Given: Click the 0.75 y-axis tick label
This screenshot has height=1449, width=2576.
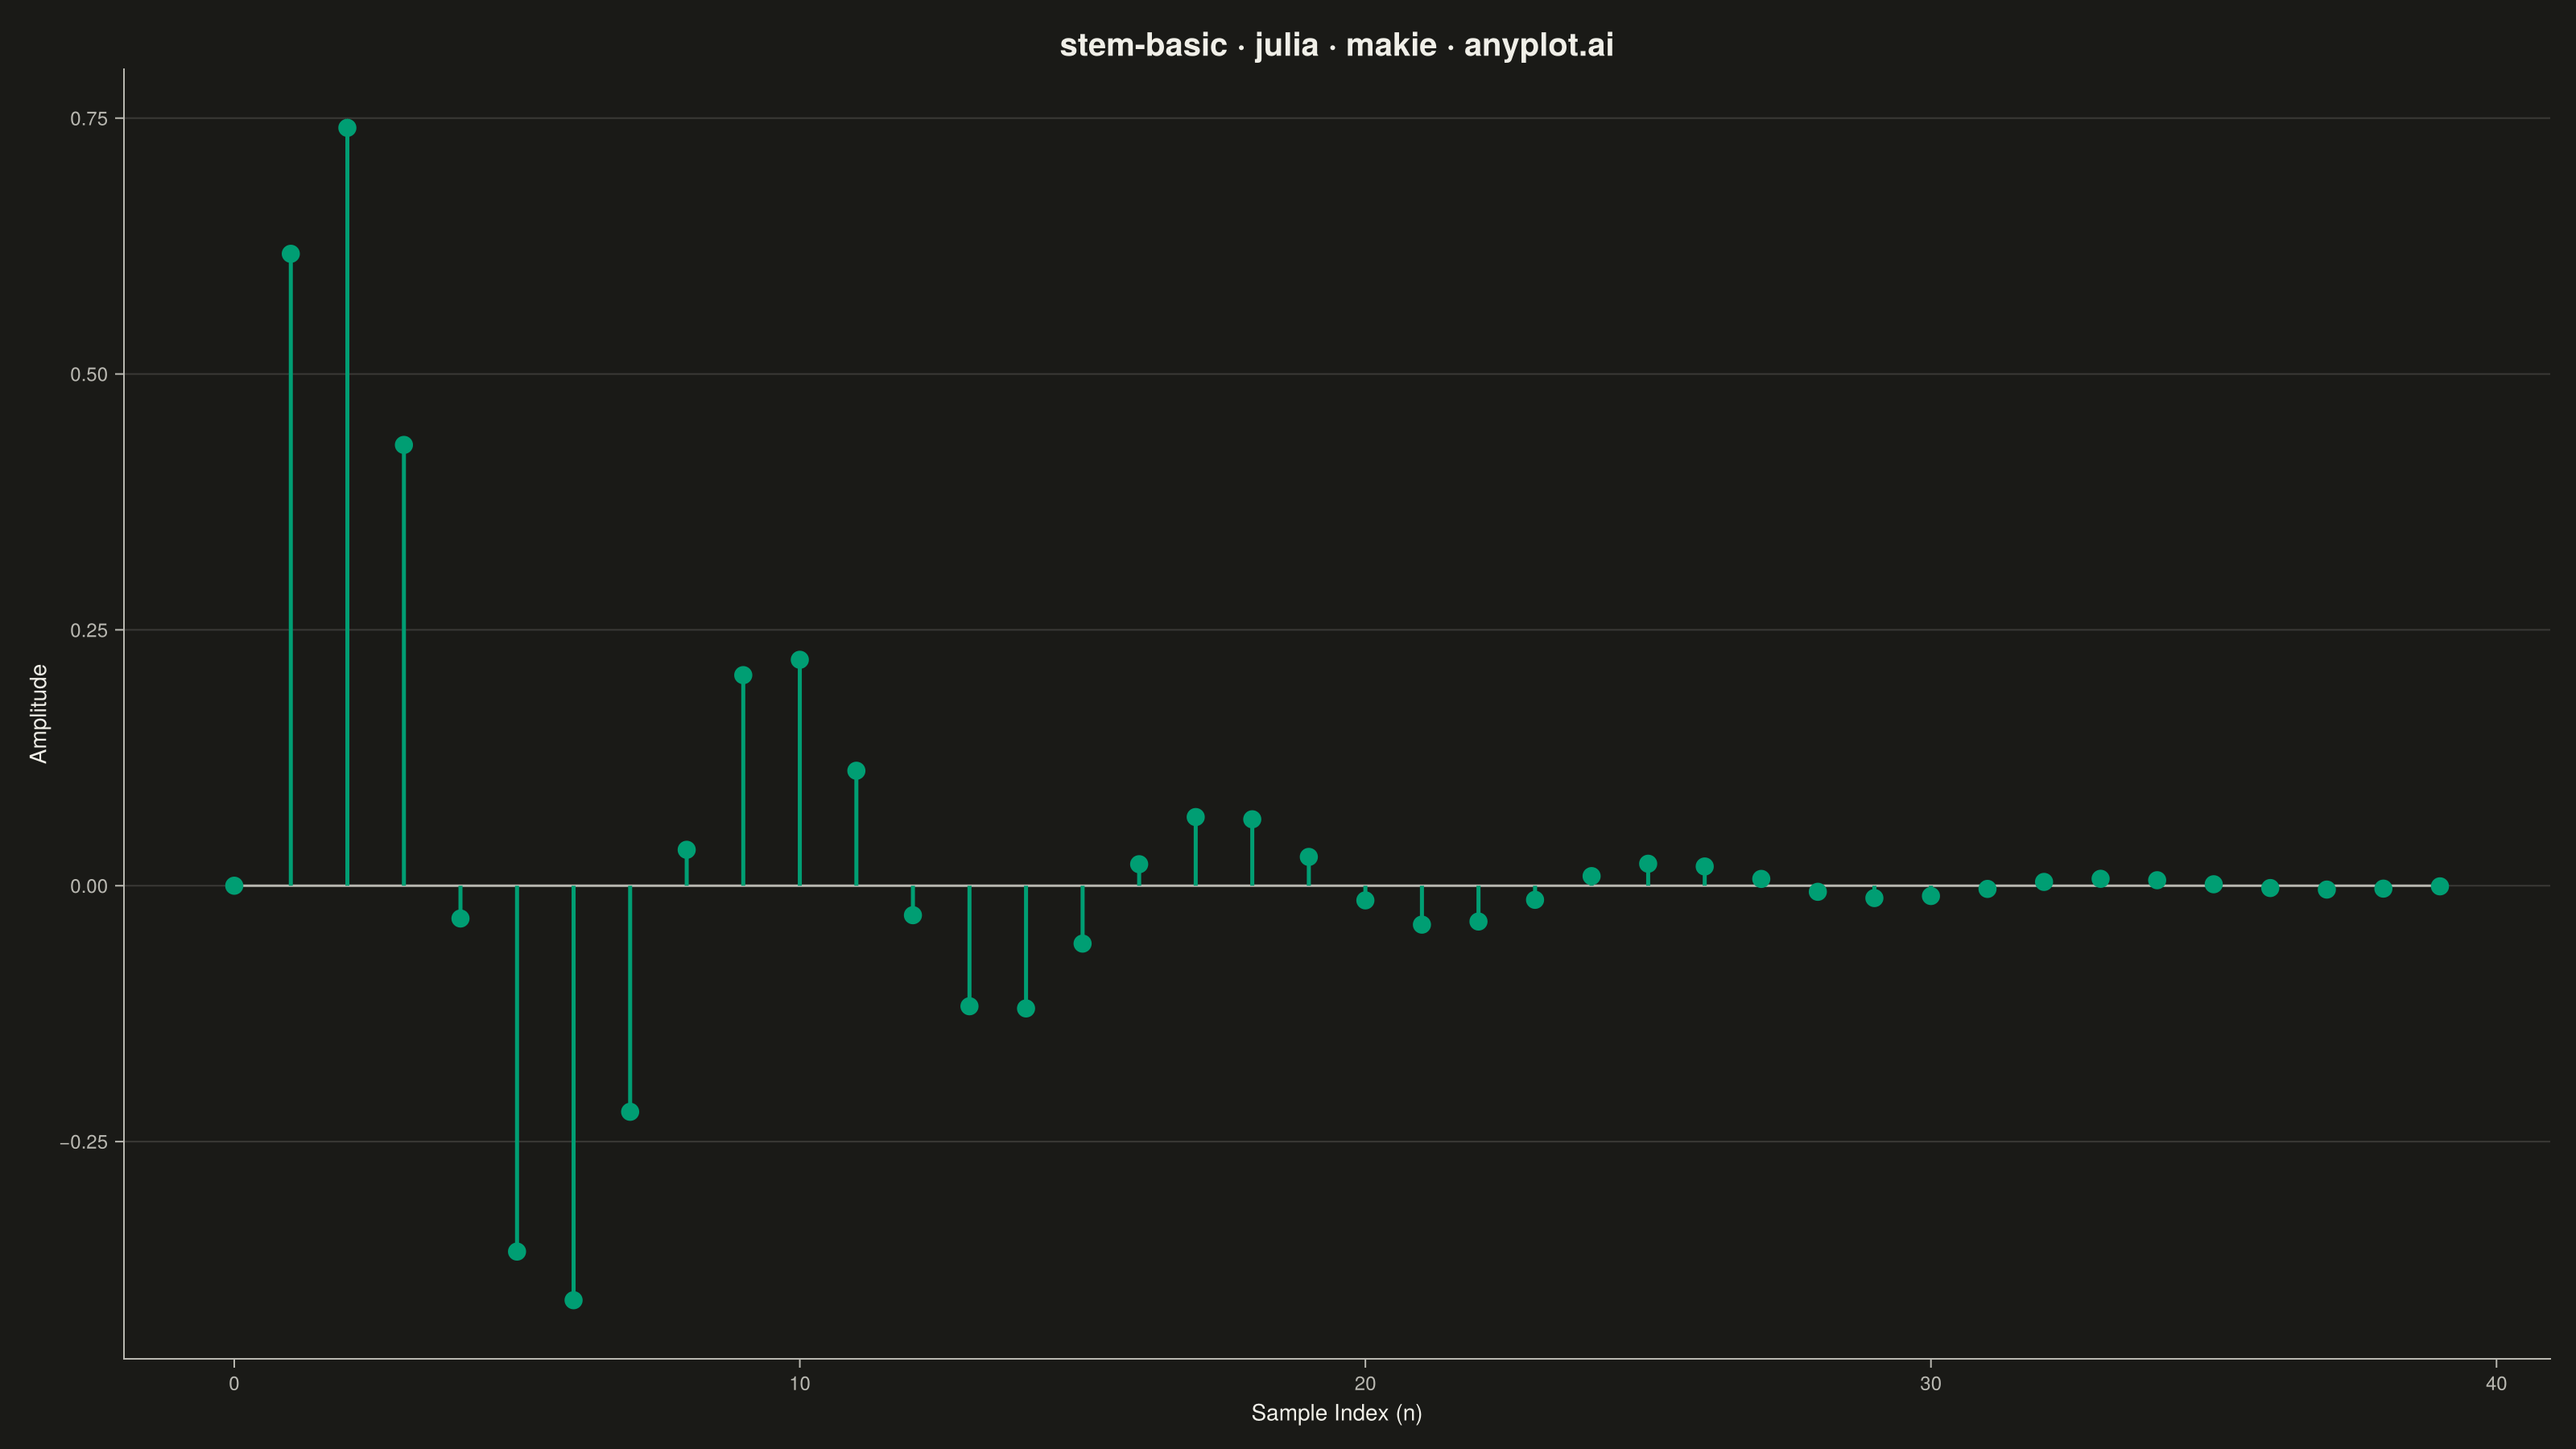Looking at the screenshot, I should click(89, 119).
